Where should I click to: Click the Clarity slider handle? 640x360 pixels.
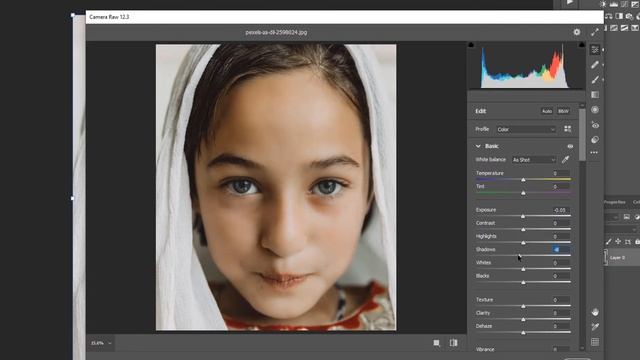pyautogui.click(x=523, y=320)
